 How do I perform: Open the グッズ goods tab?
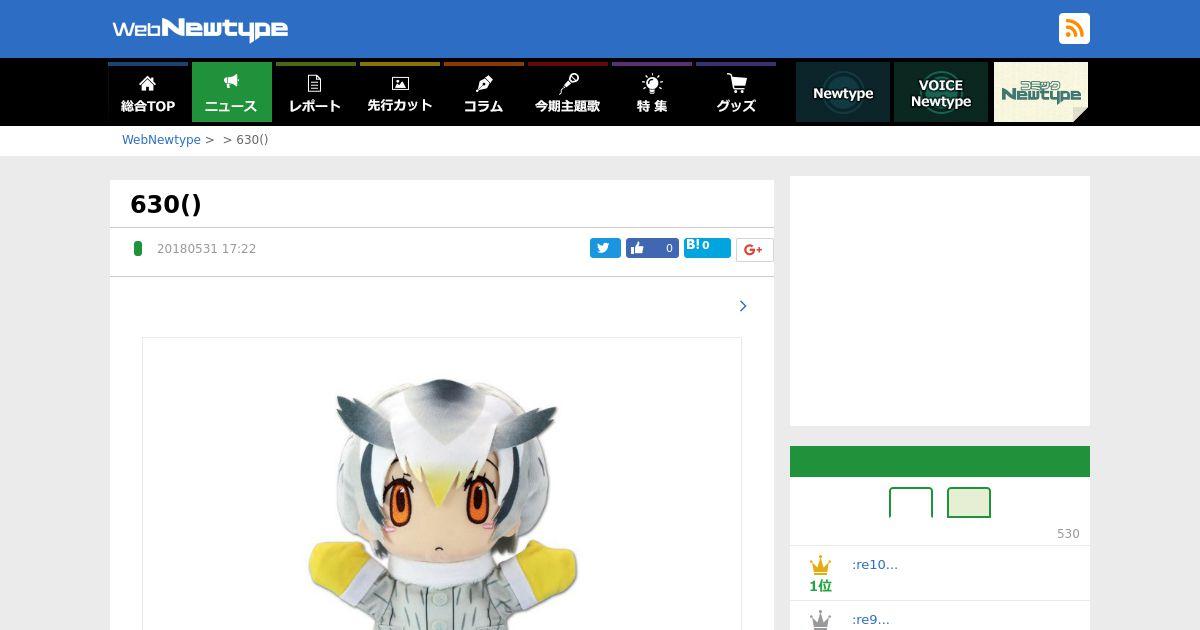tap(736, 92)
